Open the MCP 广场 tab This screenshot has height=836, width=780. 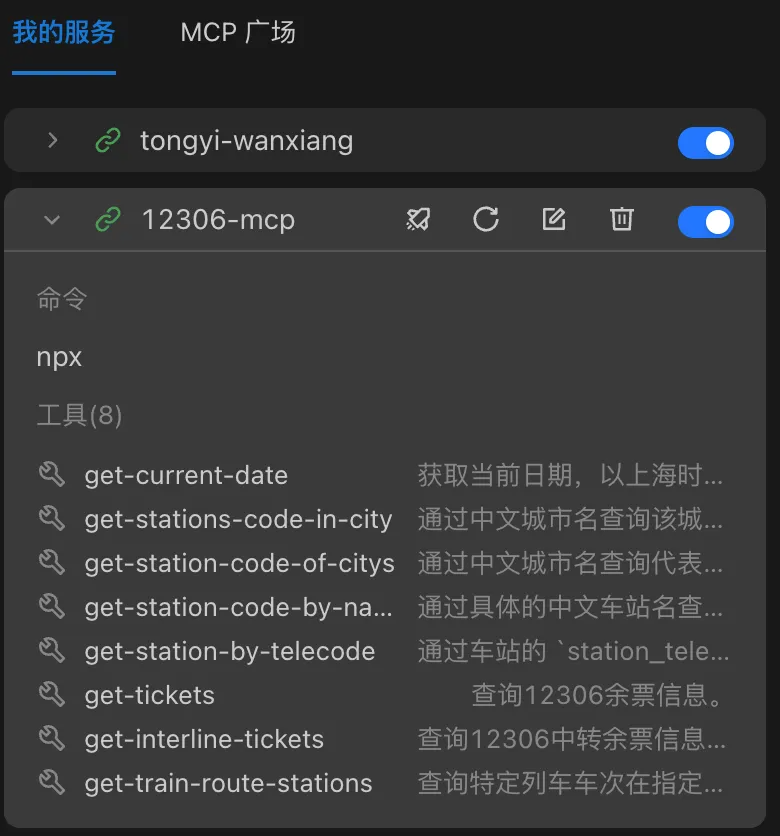[238, 33]
